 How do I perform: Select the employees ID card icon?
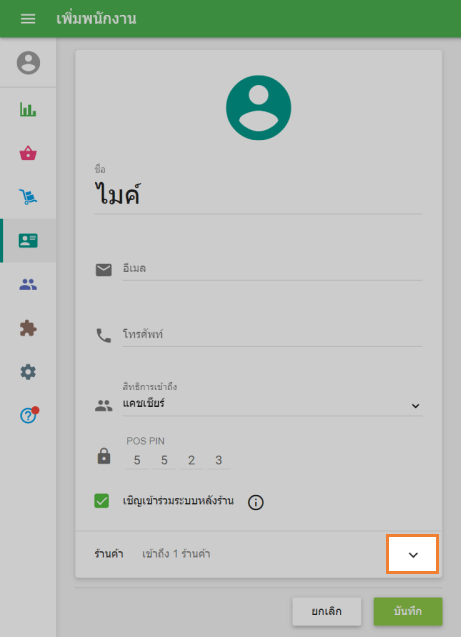tap(28, 240)
